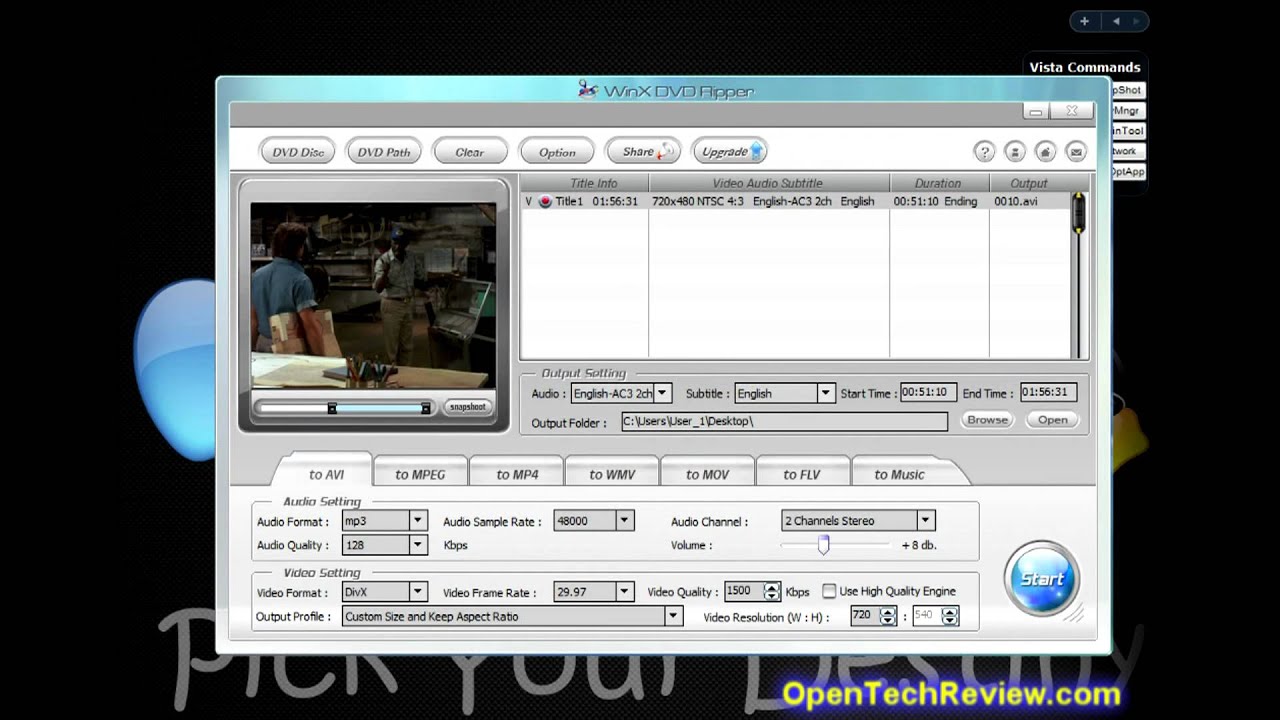Open the Output Profile dropdown
The height and width of the screenshot is (720, 1280).
(674, 616)
